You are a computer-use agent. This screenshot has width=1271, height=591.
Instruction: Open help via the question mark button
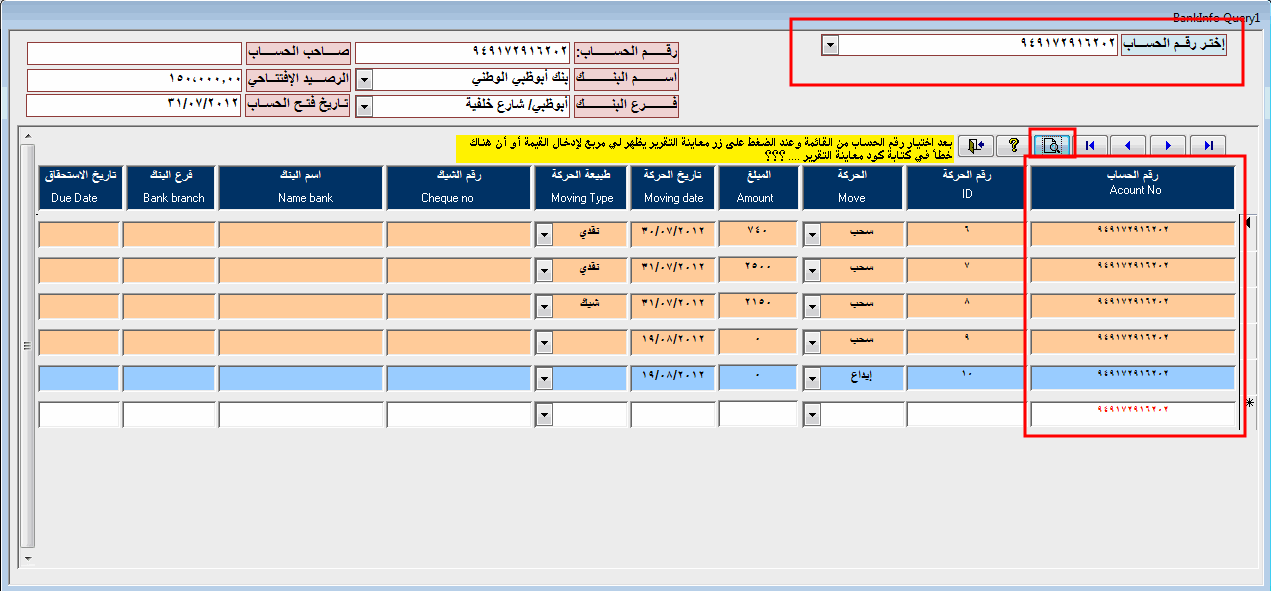tap(1012, 146)
